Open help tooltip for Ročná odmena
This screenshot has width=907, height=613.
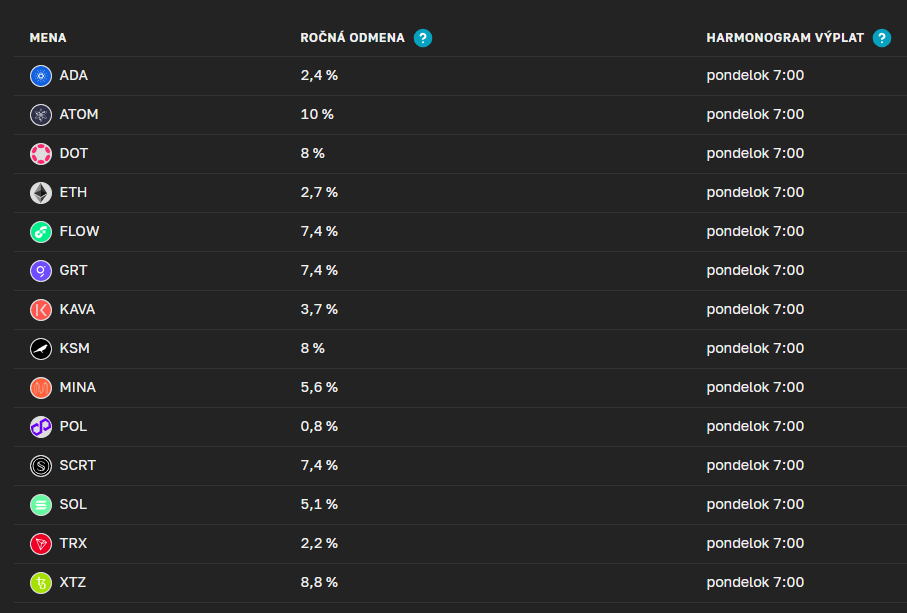click(x=423, y=38)
